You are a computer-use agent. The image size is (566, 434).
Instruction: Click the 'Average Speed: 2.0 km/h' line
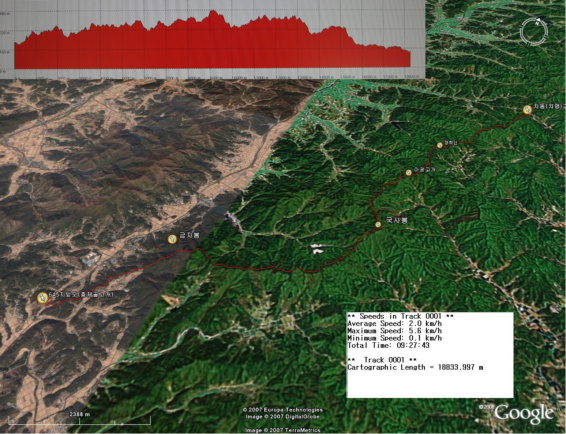(x=394, y=324)
